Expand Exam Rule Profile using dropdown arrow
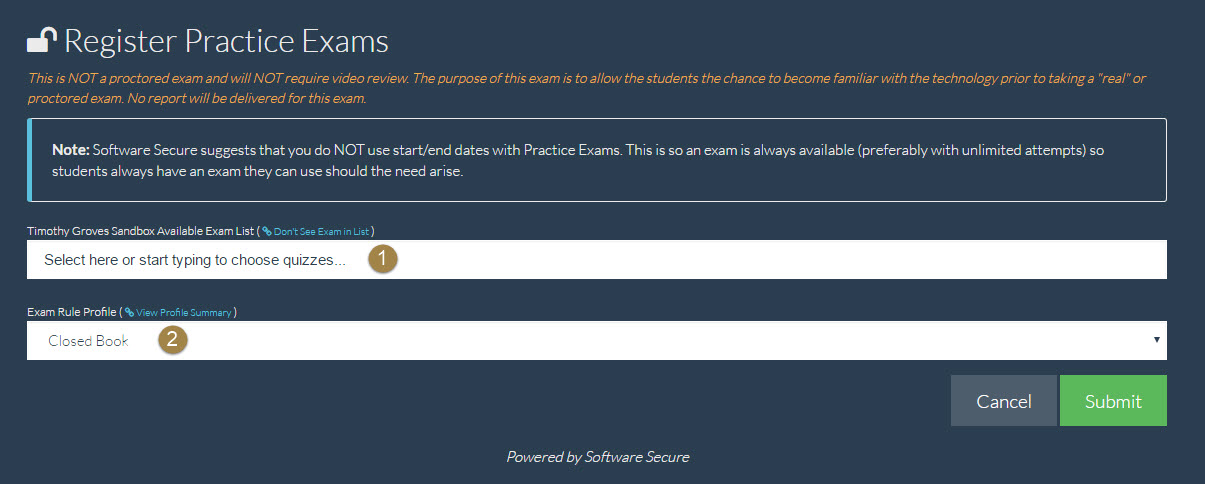 (1156, 340)
